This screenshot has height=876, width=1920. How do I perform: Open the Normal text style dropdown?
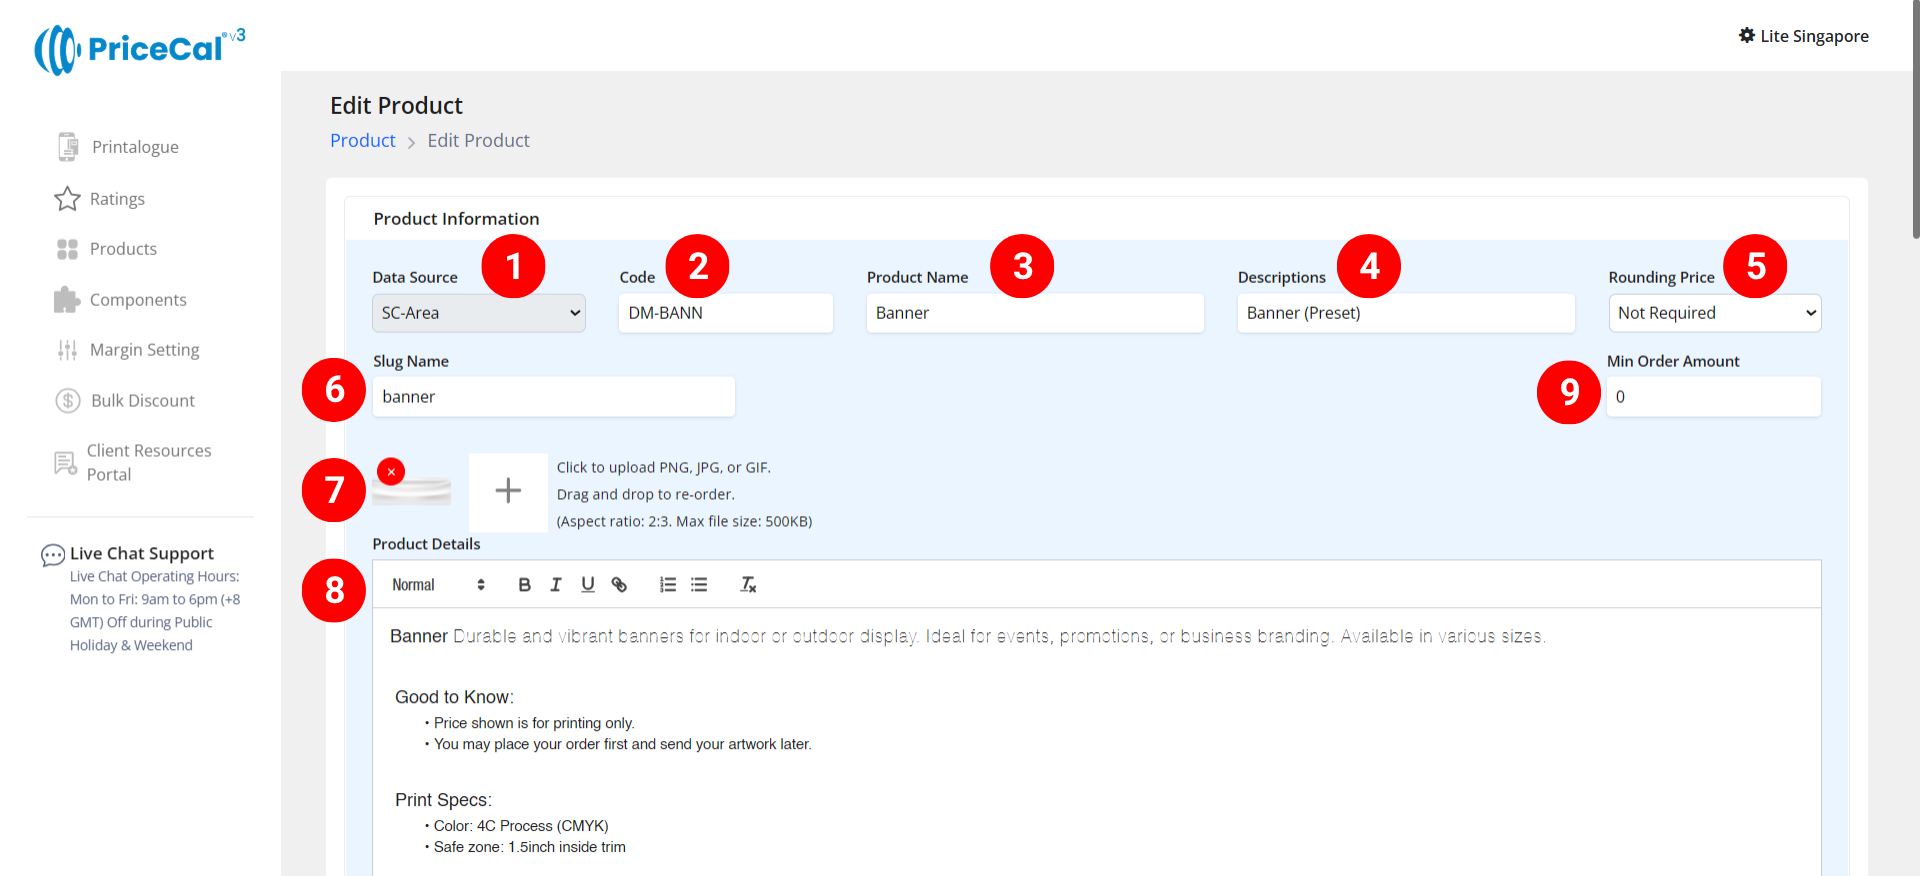438,585
